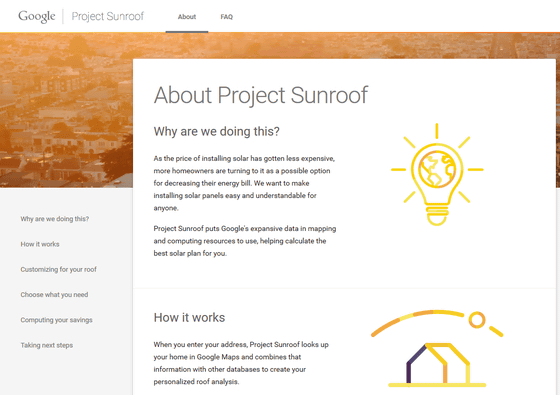
Task: Click the 'How it works' section heading
Action: (x=189, y=318)
